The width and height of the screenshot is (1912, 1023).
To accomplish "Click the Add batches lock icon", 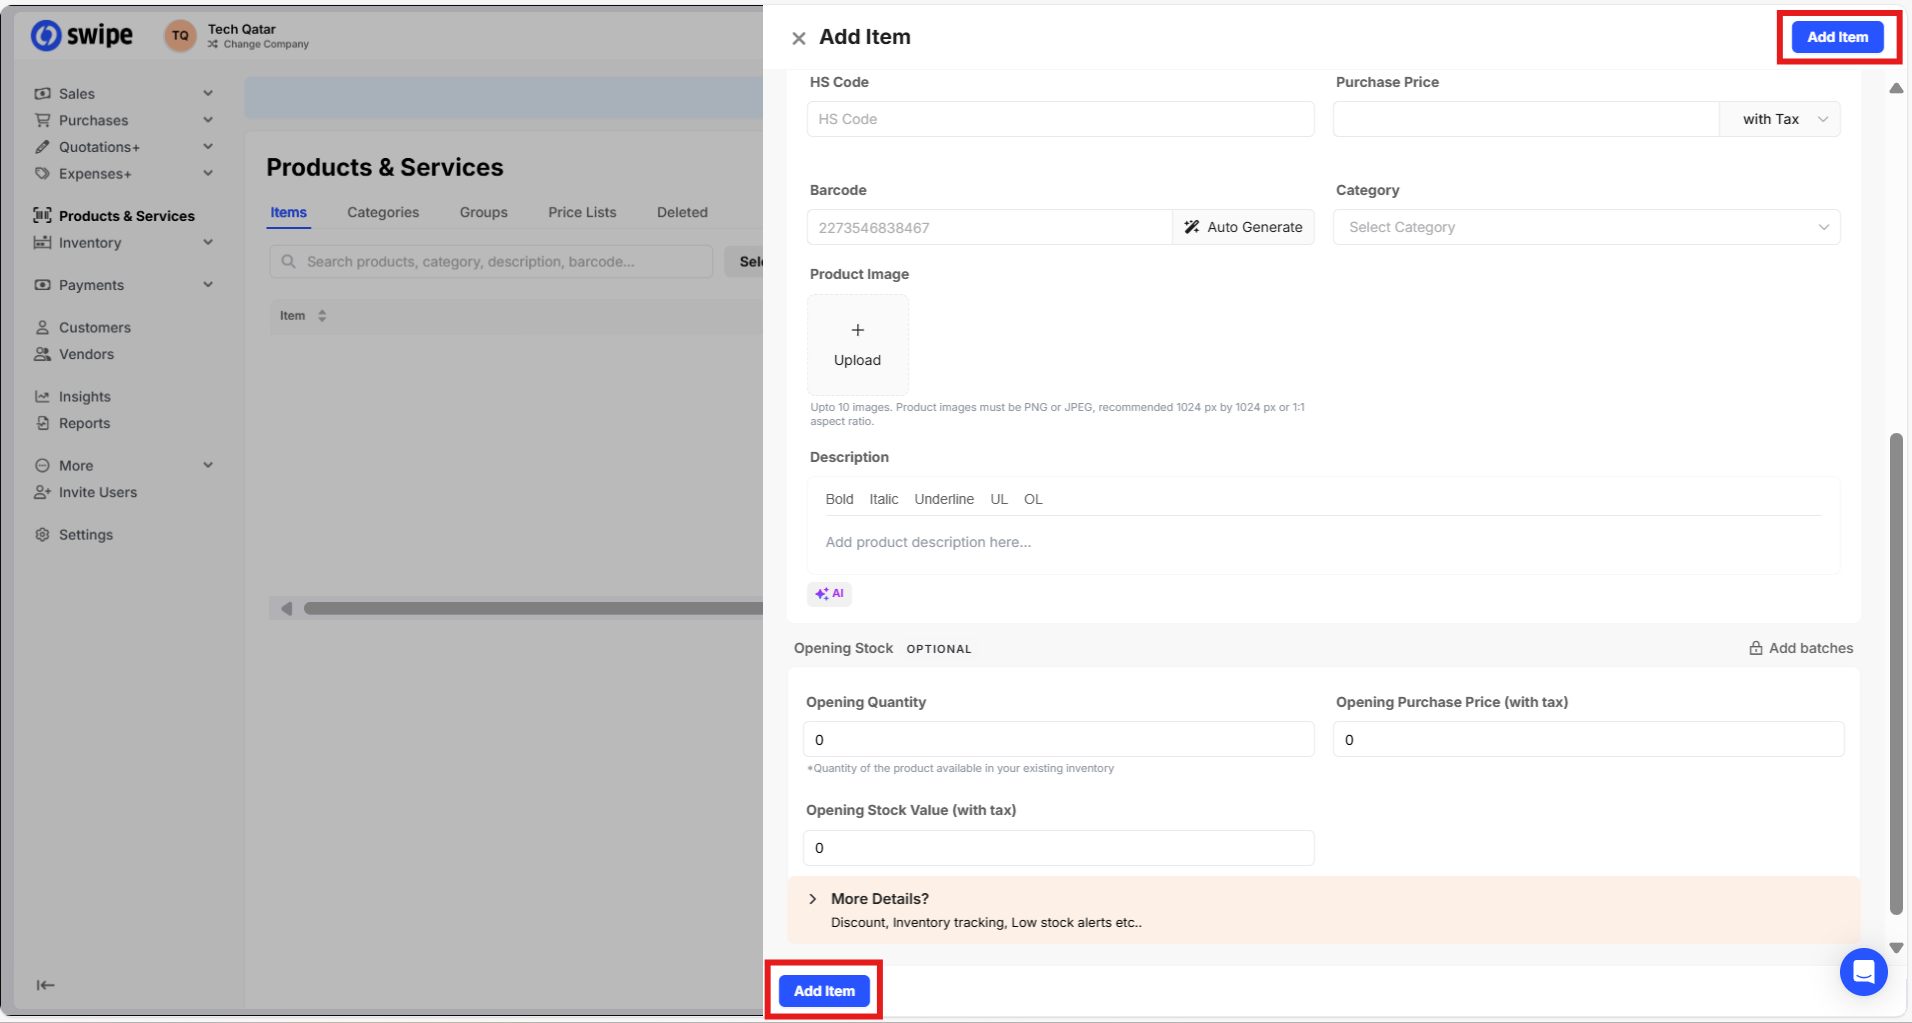I will tap(1755, 648).
